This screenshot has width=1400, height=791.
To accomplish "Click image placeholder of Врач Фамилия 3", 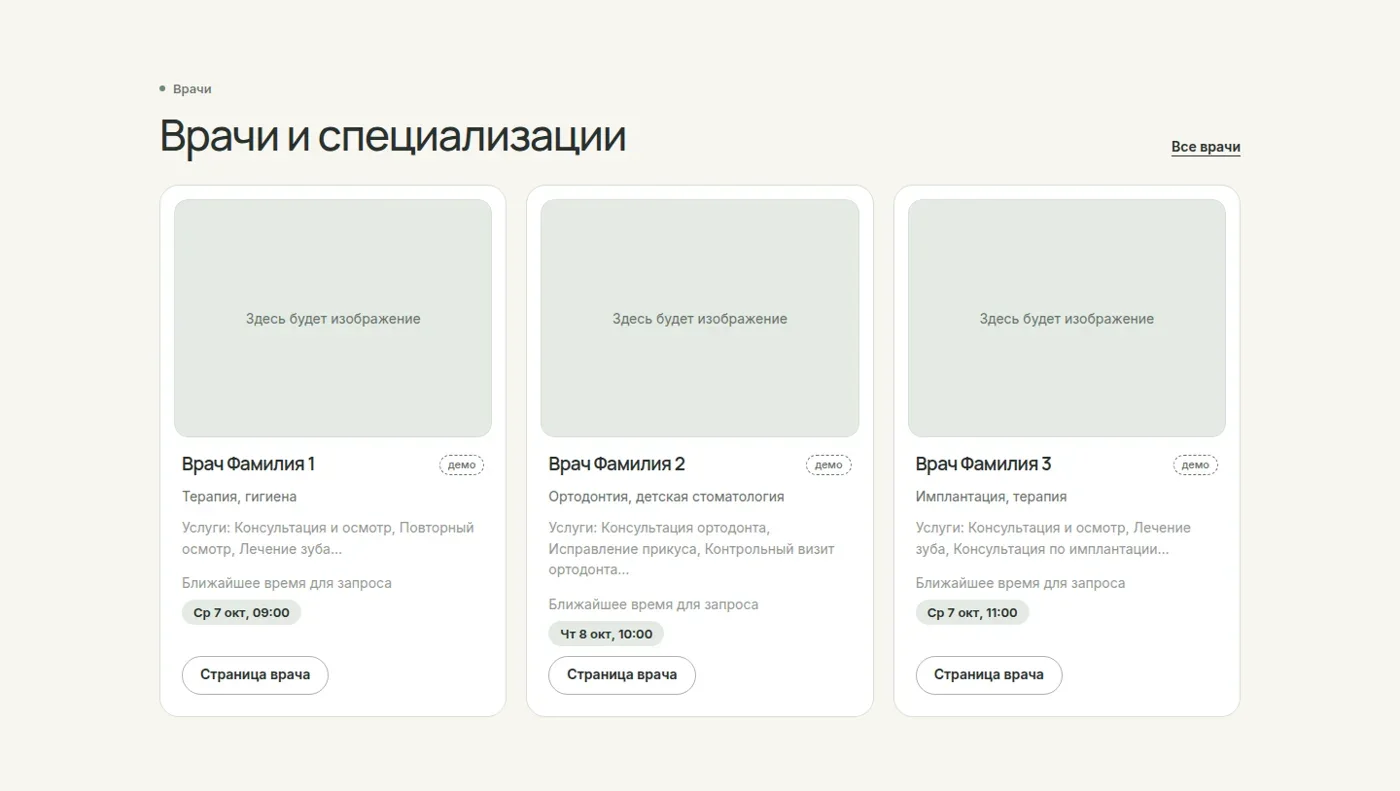I will (1067, 318).
